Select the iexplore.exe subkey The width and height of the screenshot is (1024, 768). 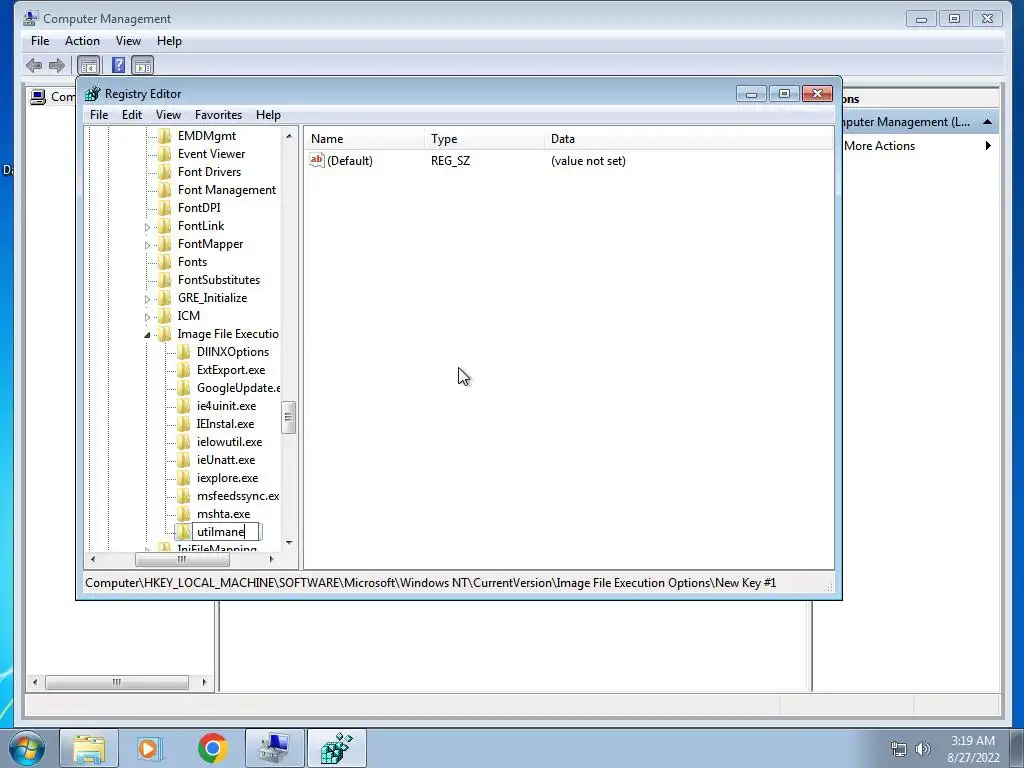pos(227,478)
